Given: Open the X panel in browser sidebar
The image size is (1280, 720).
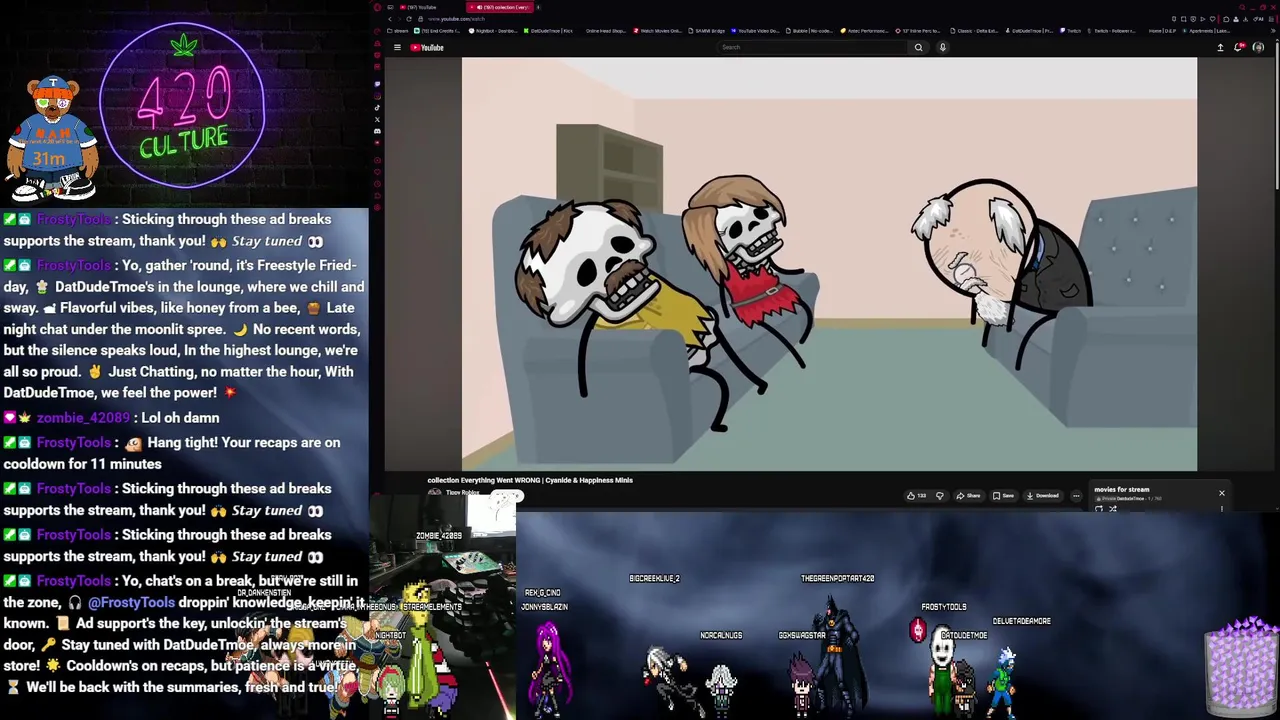Looking at the screenshot, I should (377, 119).
